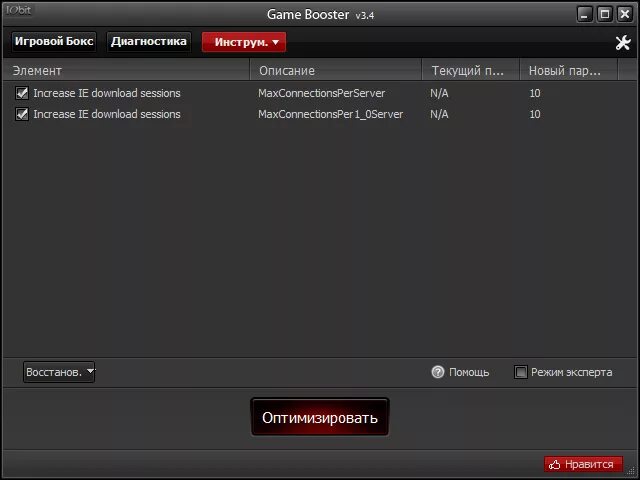Uncheck the MaxConnectionsPer1_0Server row checkbox

tap(22, 114)
